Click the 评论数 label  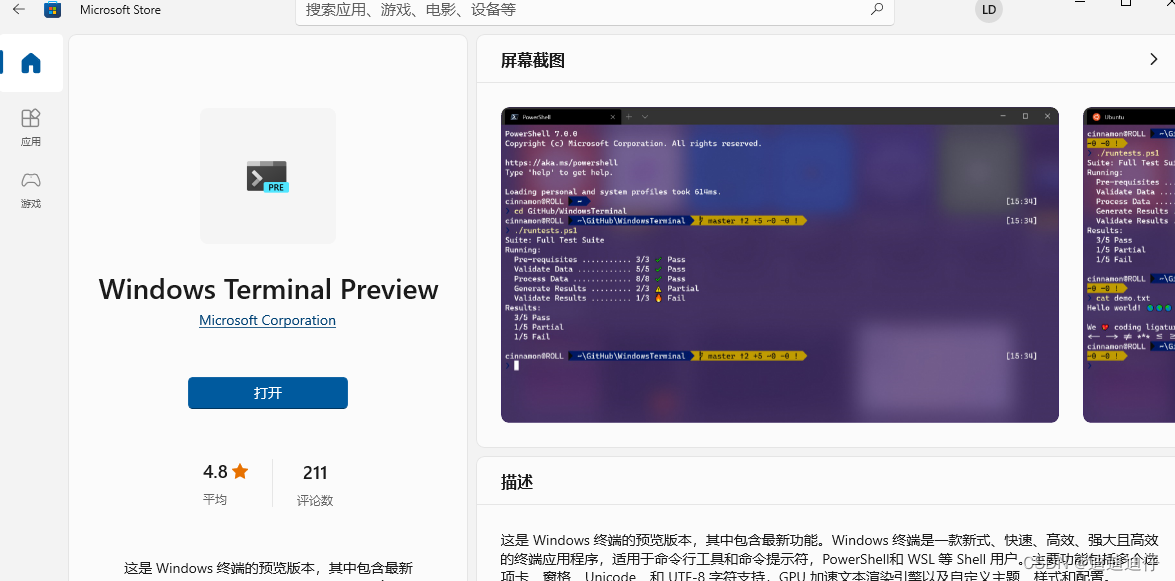[x=315, y=500]
